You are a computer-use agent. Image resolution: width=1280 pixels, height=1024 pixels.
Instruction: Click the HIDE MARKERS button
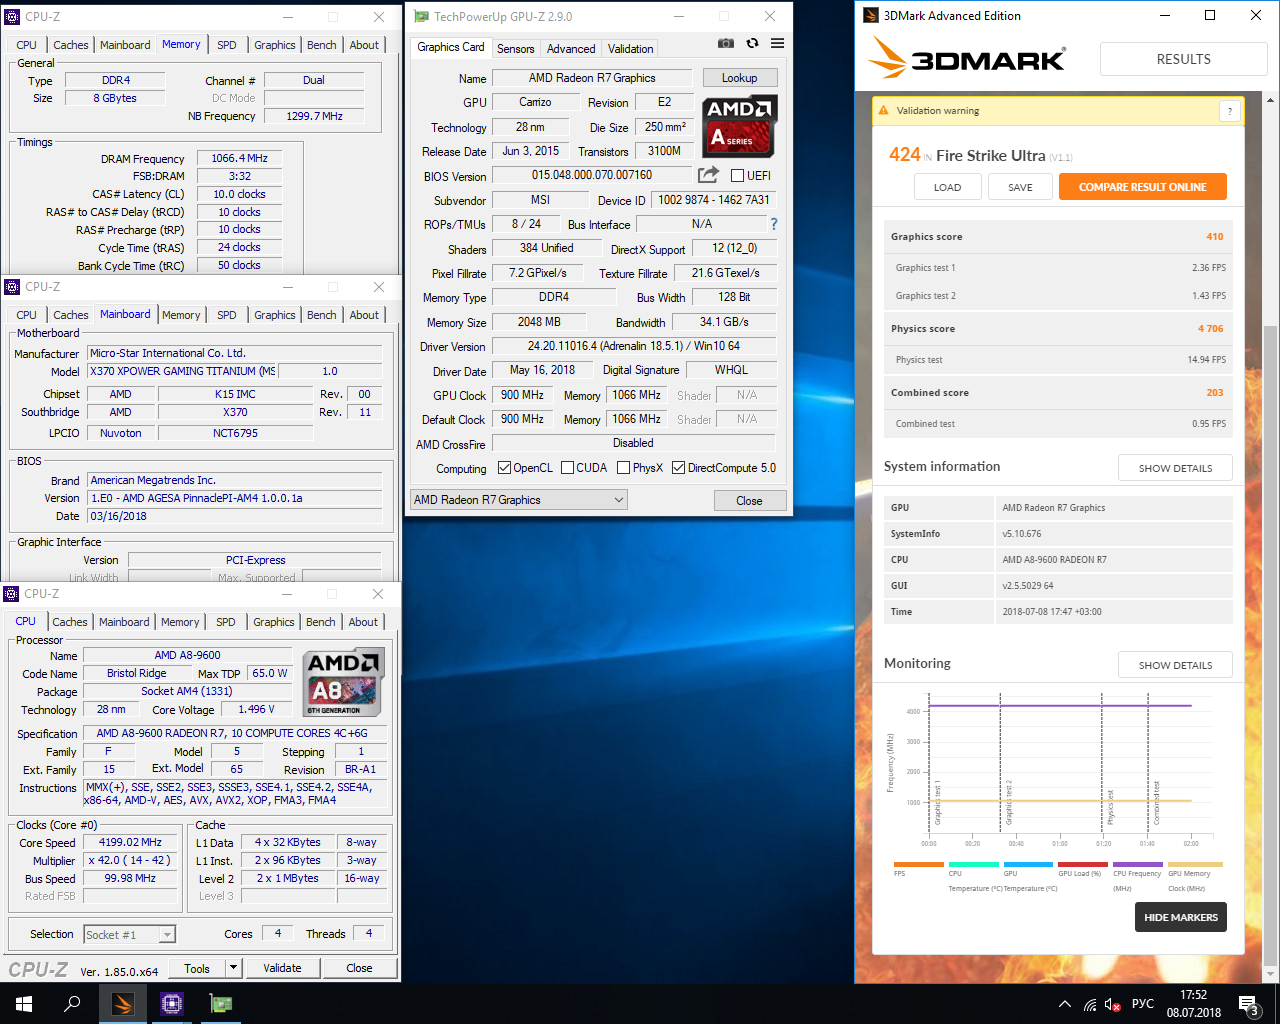pyautogui.click(x=1181, y=917)
